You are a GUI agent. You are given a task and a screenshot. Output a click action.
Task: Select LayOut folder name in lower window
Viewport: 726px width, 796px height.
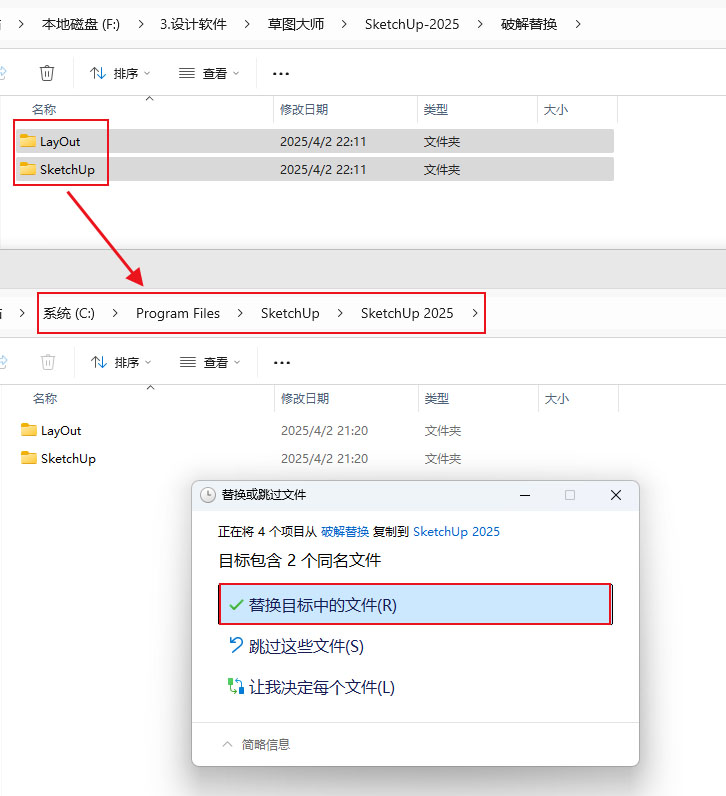pos(61,431)
